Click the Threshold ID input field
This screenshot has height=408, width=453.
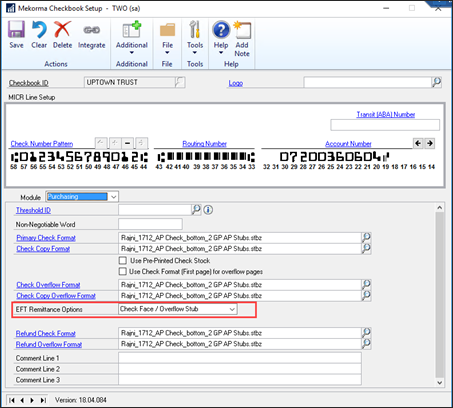[x=155, y=210]
